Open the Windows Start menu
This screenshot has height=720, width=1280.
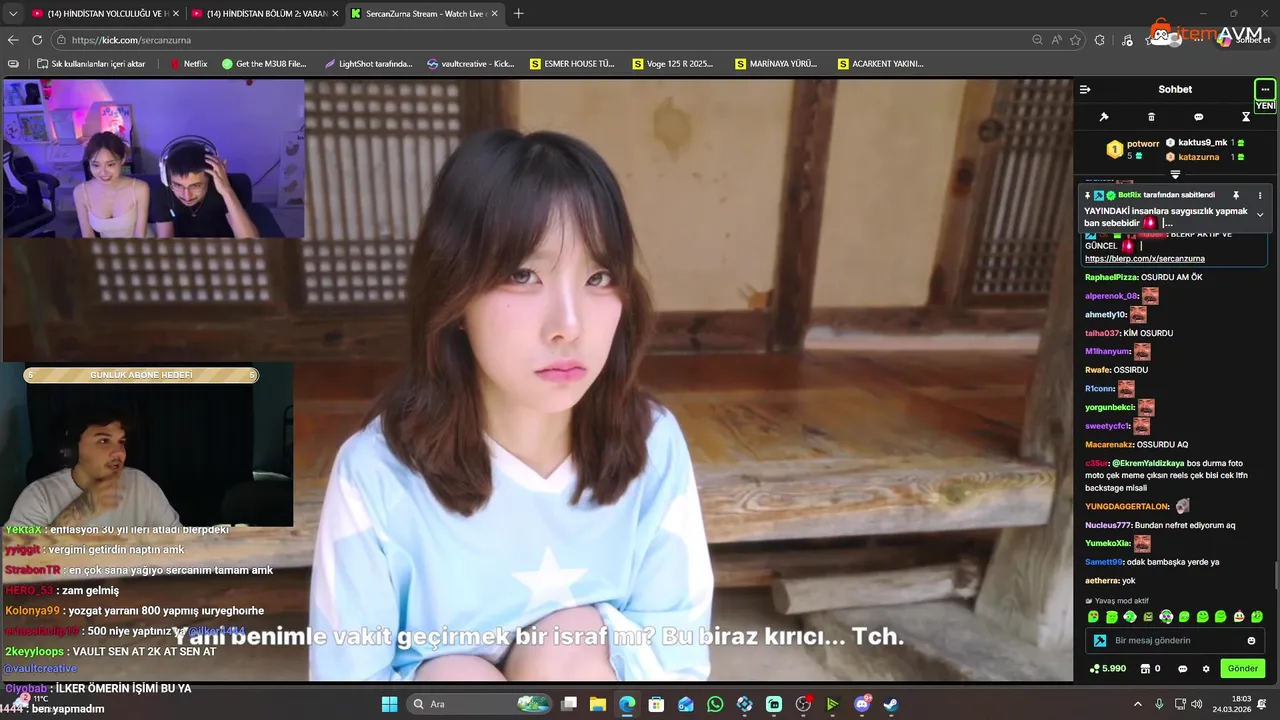click(x=389, y=704)
